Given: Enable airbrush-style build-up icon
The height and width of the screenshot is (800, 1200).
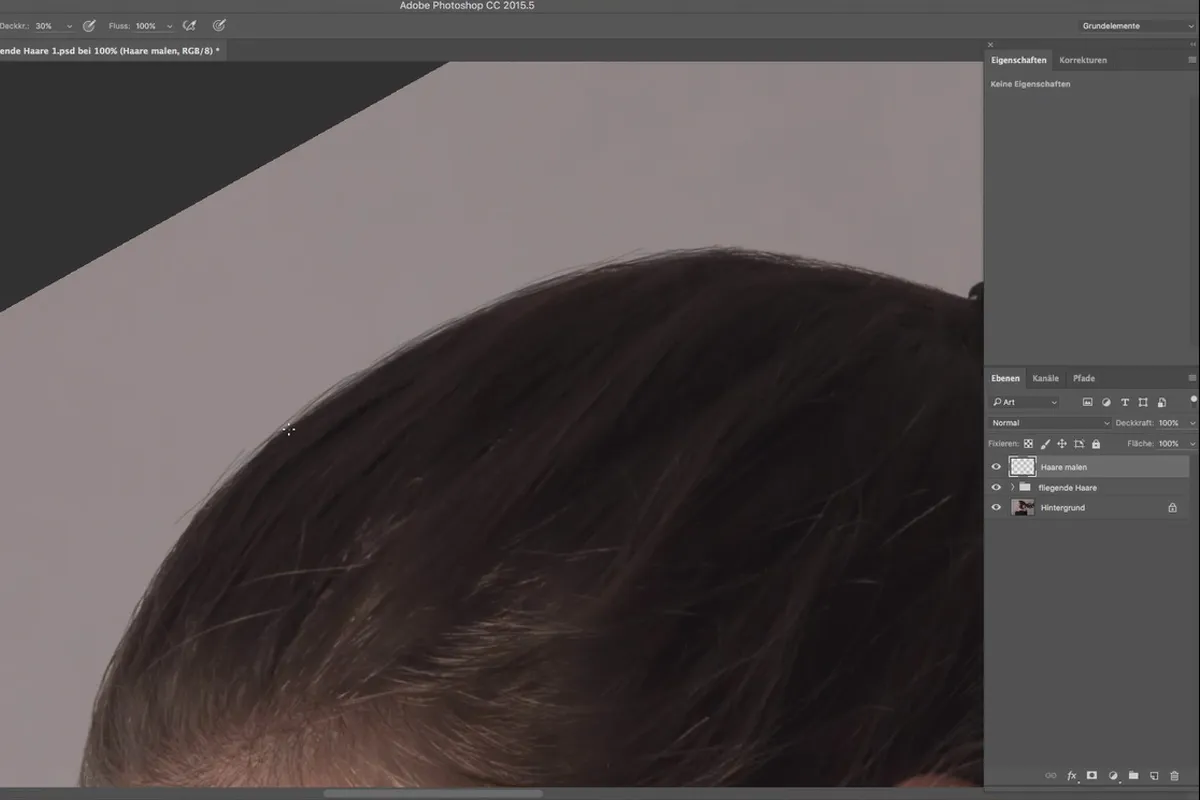Looking at the screenshot, I should tap(189, 26).
